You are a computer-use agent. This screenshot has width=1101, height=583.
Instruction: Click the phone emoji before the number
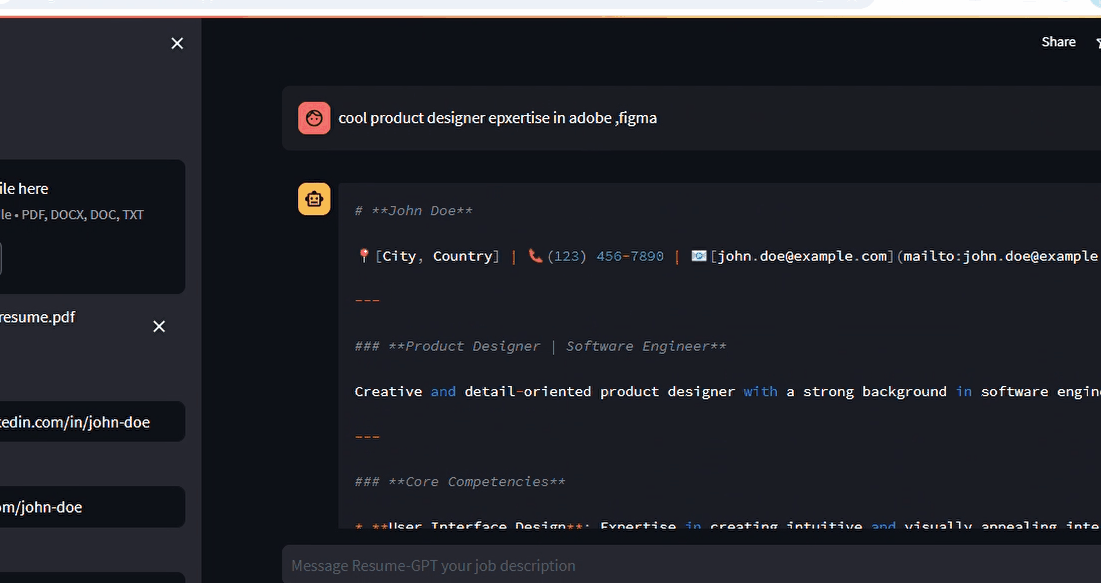point(536,256)
